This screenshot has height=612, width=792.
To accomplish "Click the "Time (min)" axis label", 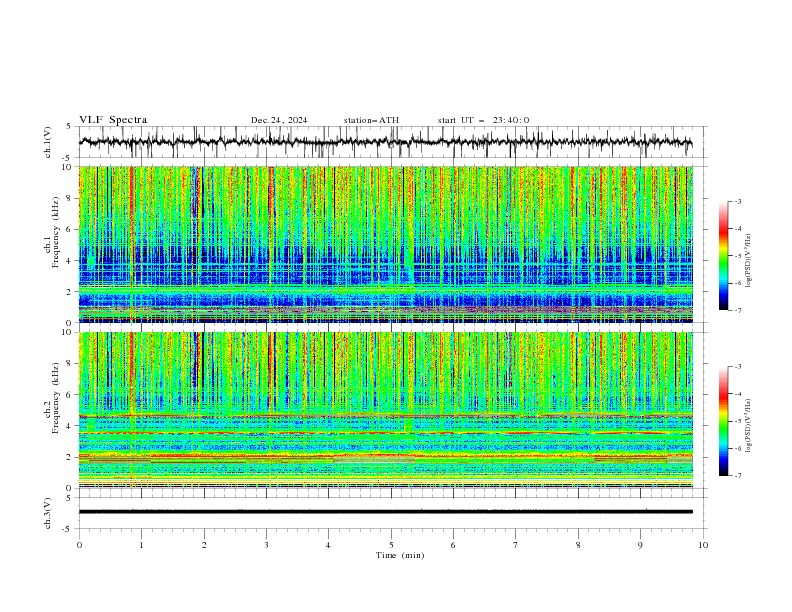I will point(400,555).
